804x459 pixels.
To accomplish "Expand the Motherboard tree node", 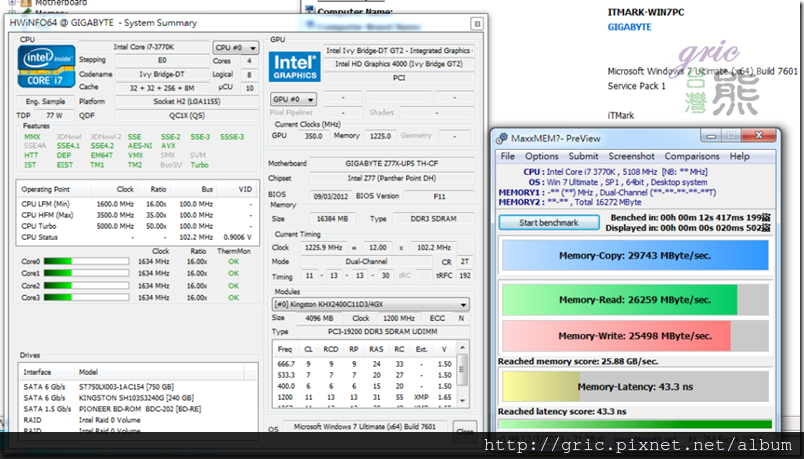I will 10,3.
